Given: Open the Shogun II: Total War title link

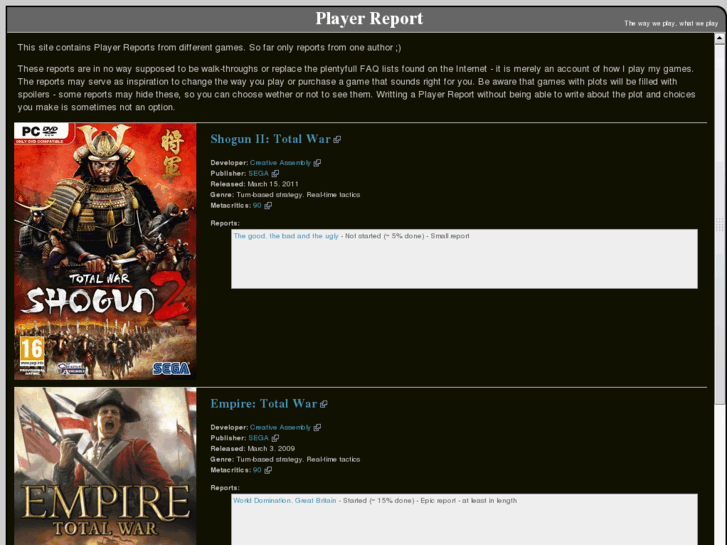Looking at the screenshot, I should pos(270,139).
